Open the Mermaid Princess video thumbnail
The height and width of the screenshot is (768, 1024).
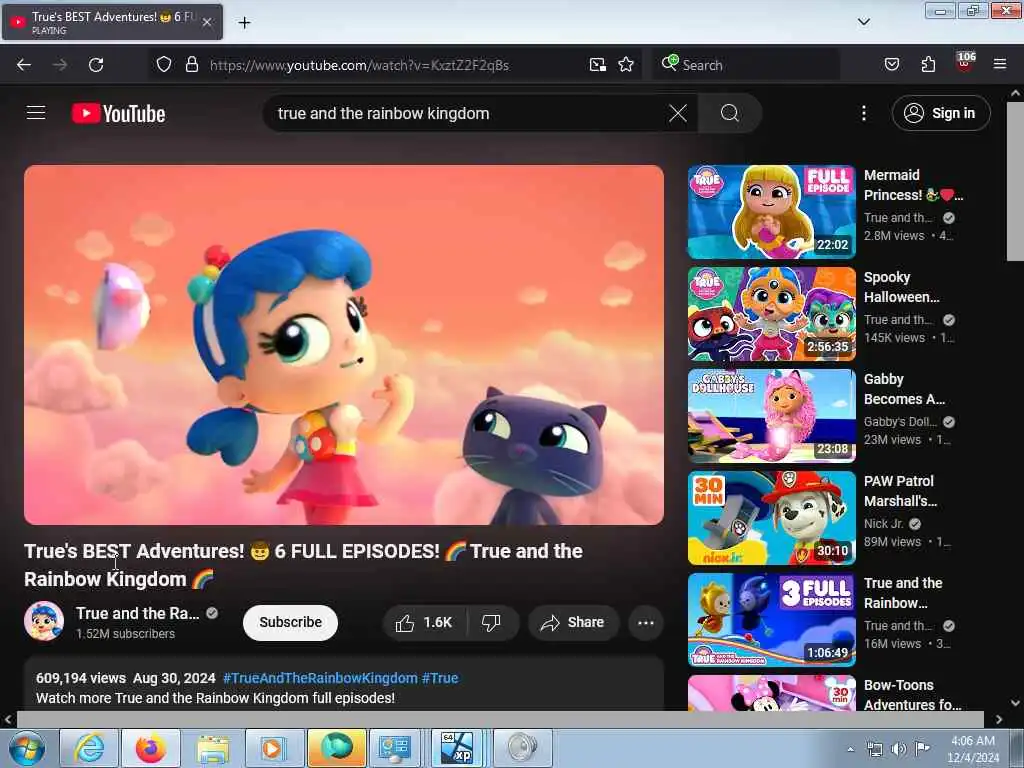click(771, 212)
